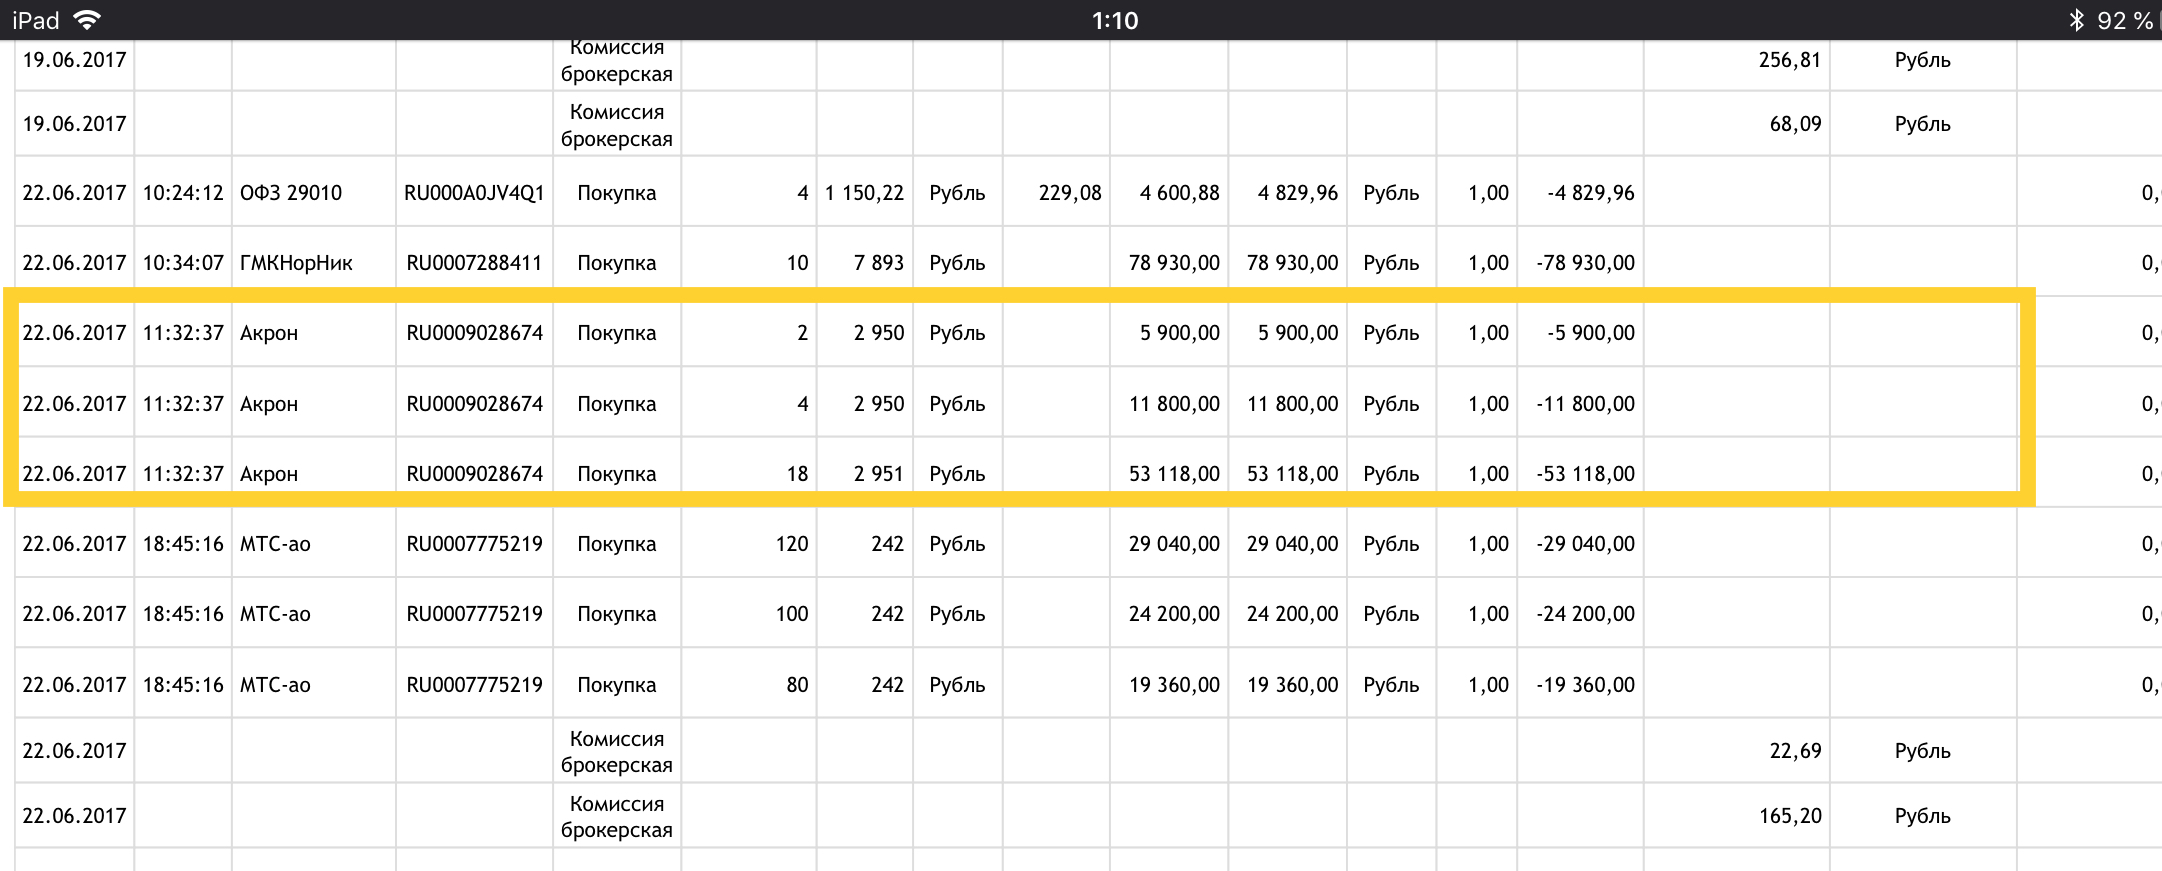Tap the 92 % battery indicator

pyautogui.click(x=2124, y=20)
